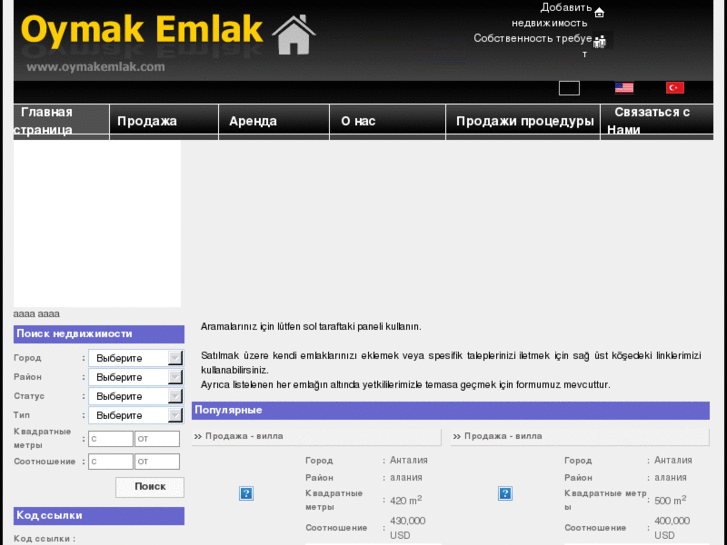Image resolution: width=727 pixels, height=545 pixels.
Task: Open the О нас menu item
Action: tap(388, 121)
